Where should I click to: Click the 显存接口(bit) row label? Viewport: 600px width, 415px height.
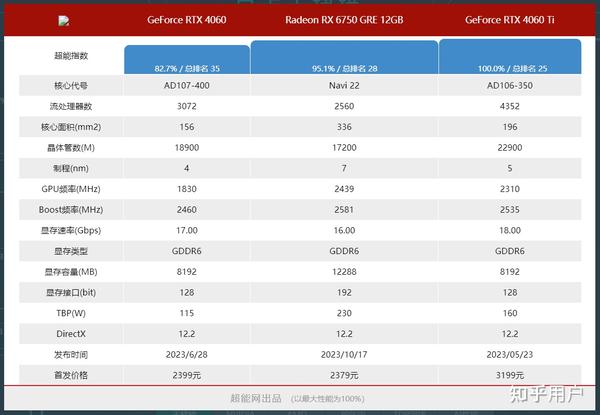click(x=71, y=293)
